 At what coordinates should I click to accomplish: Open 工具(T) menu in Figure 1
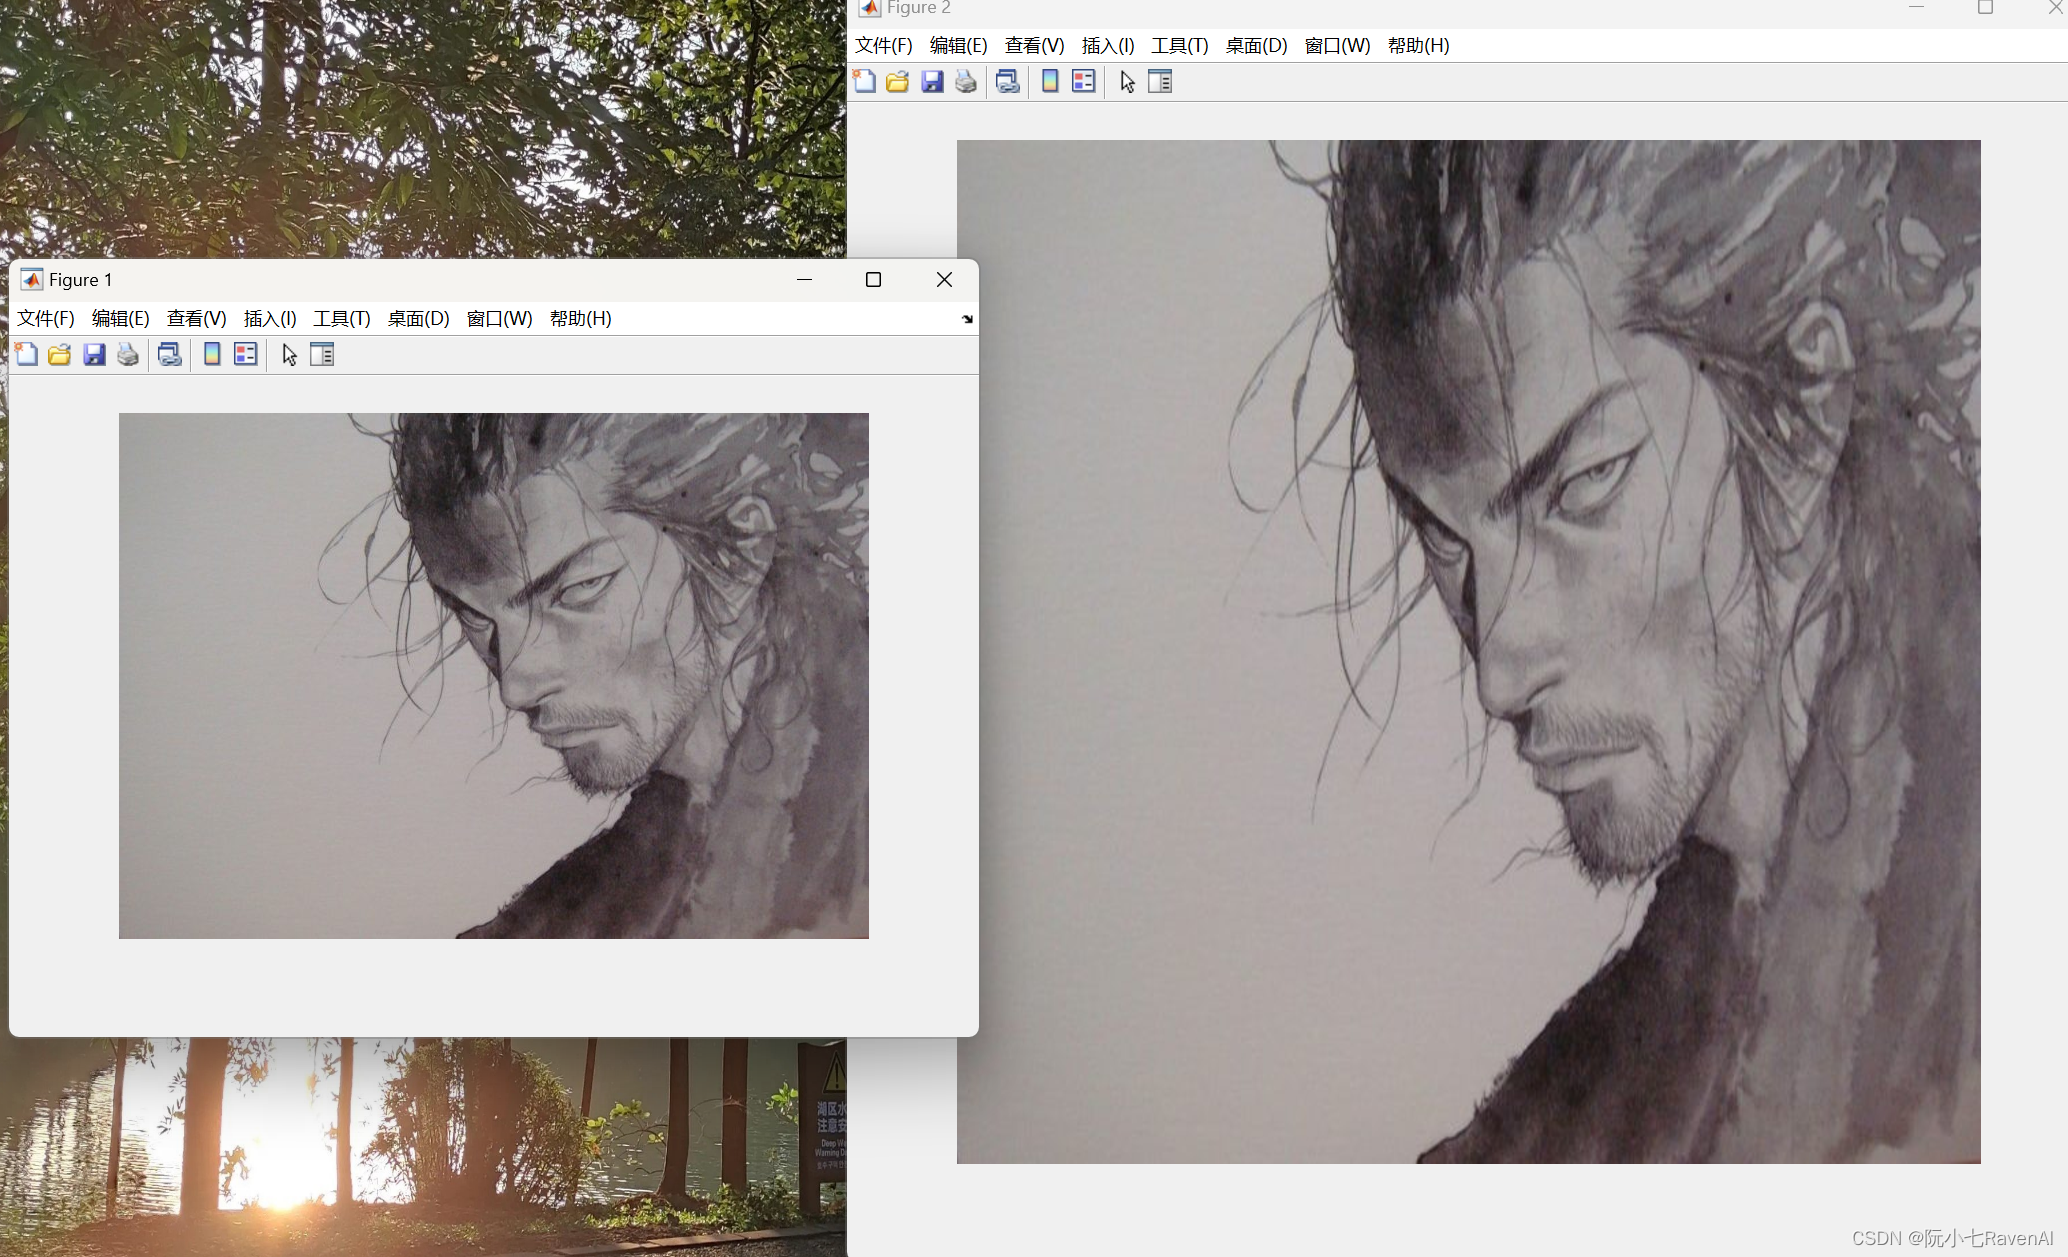pos(341,318)
